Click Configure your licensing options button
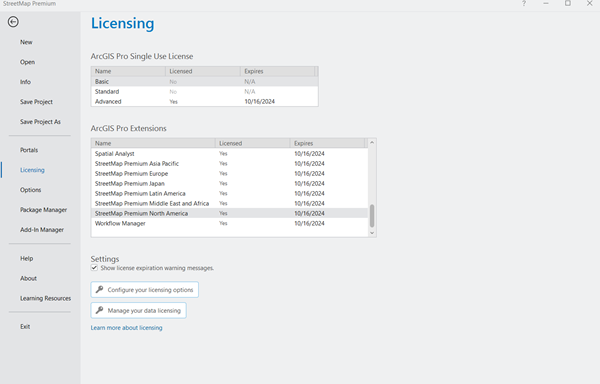Image resolution: width=600 pixels, height=384 pixels. pyautogui.click(x=145, y=290)
